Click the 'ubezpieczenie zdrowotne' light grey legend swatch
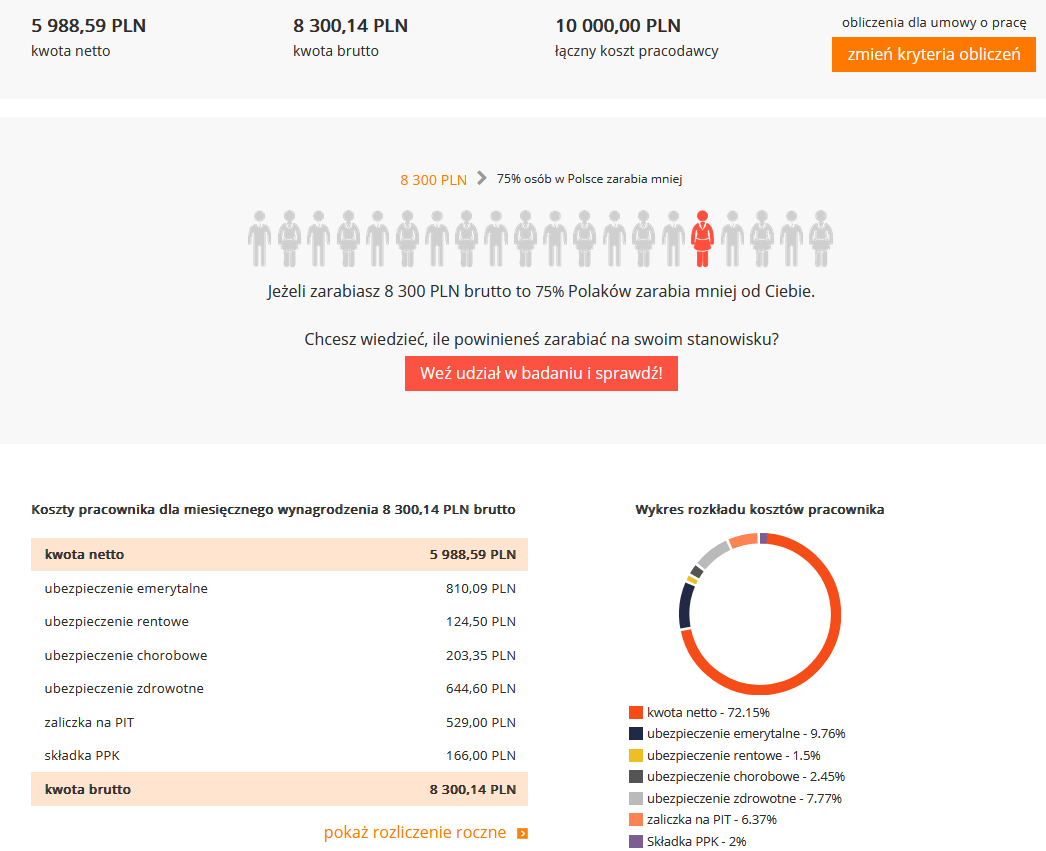The width and height of the screenshot is (1046, 851). 636,798
